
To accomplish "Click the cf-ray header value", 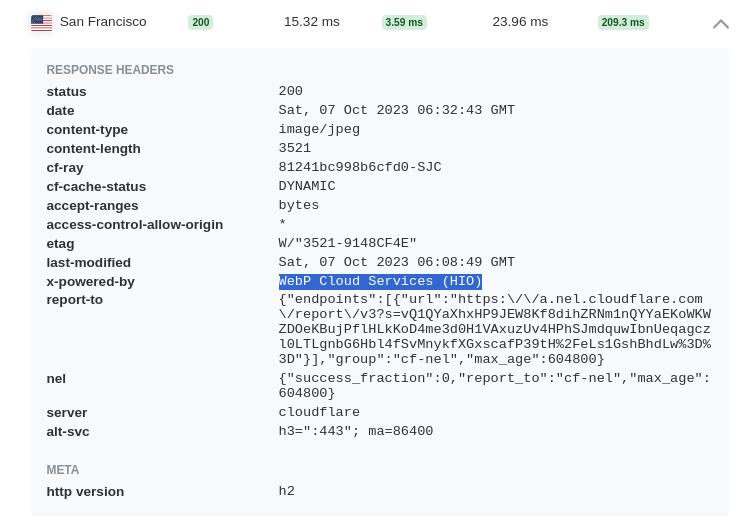I will pyautogui.click(x=360, y=167).
